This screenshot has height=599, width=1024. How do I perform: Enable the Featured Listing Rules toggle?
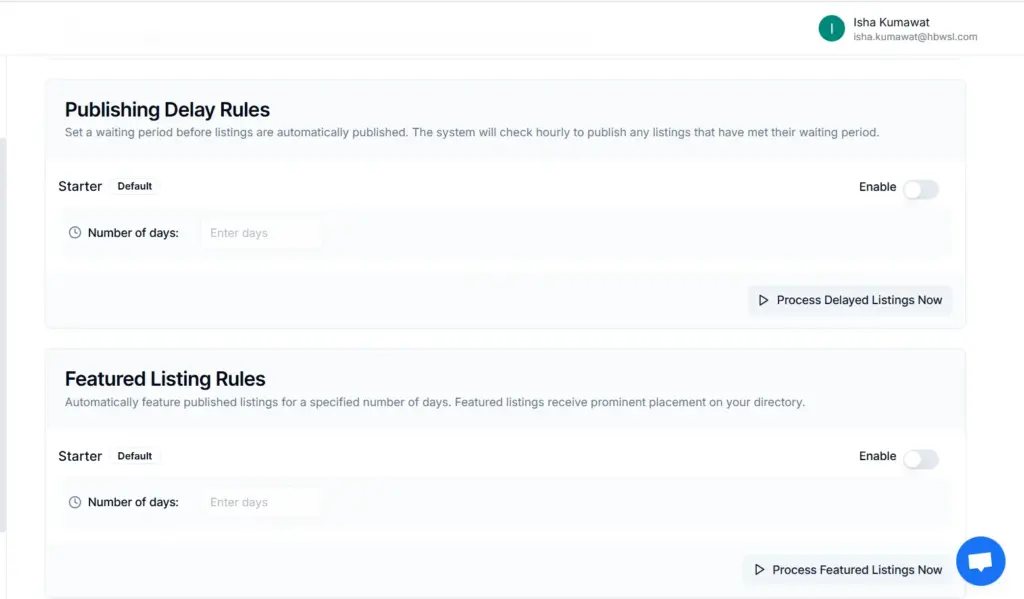tap(921, 459)
